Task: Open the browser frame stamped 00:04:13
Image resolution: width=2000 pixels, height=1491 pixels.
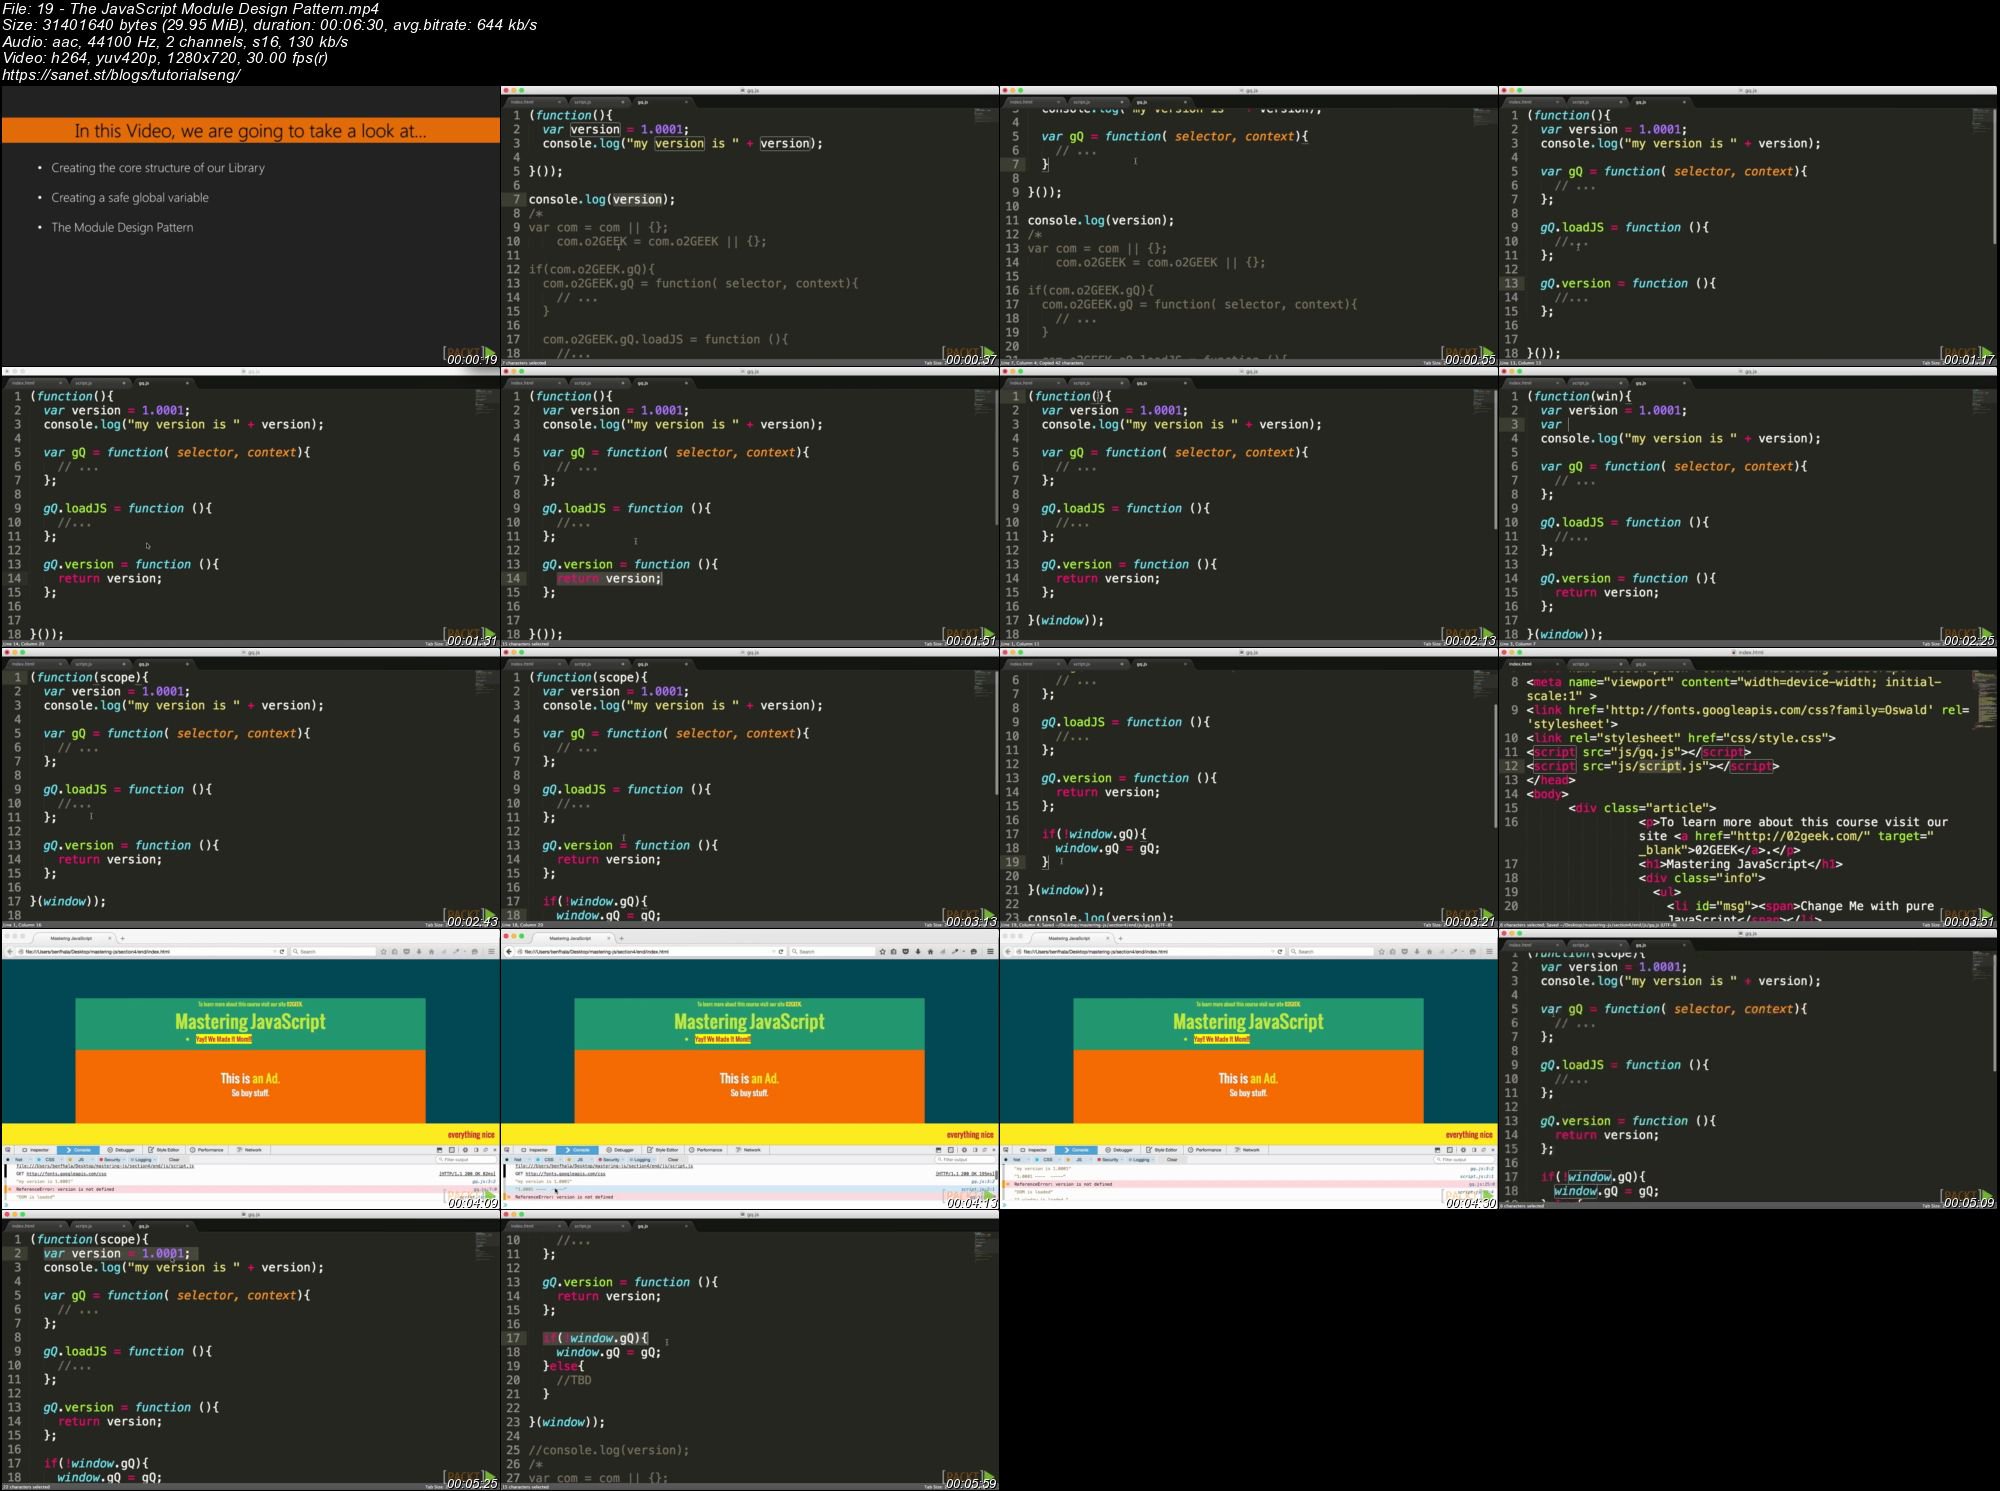Action: point(749,1069)
